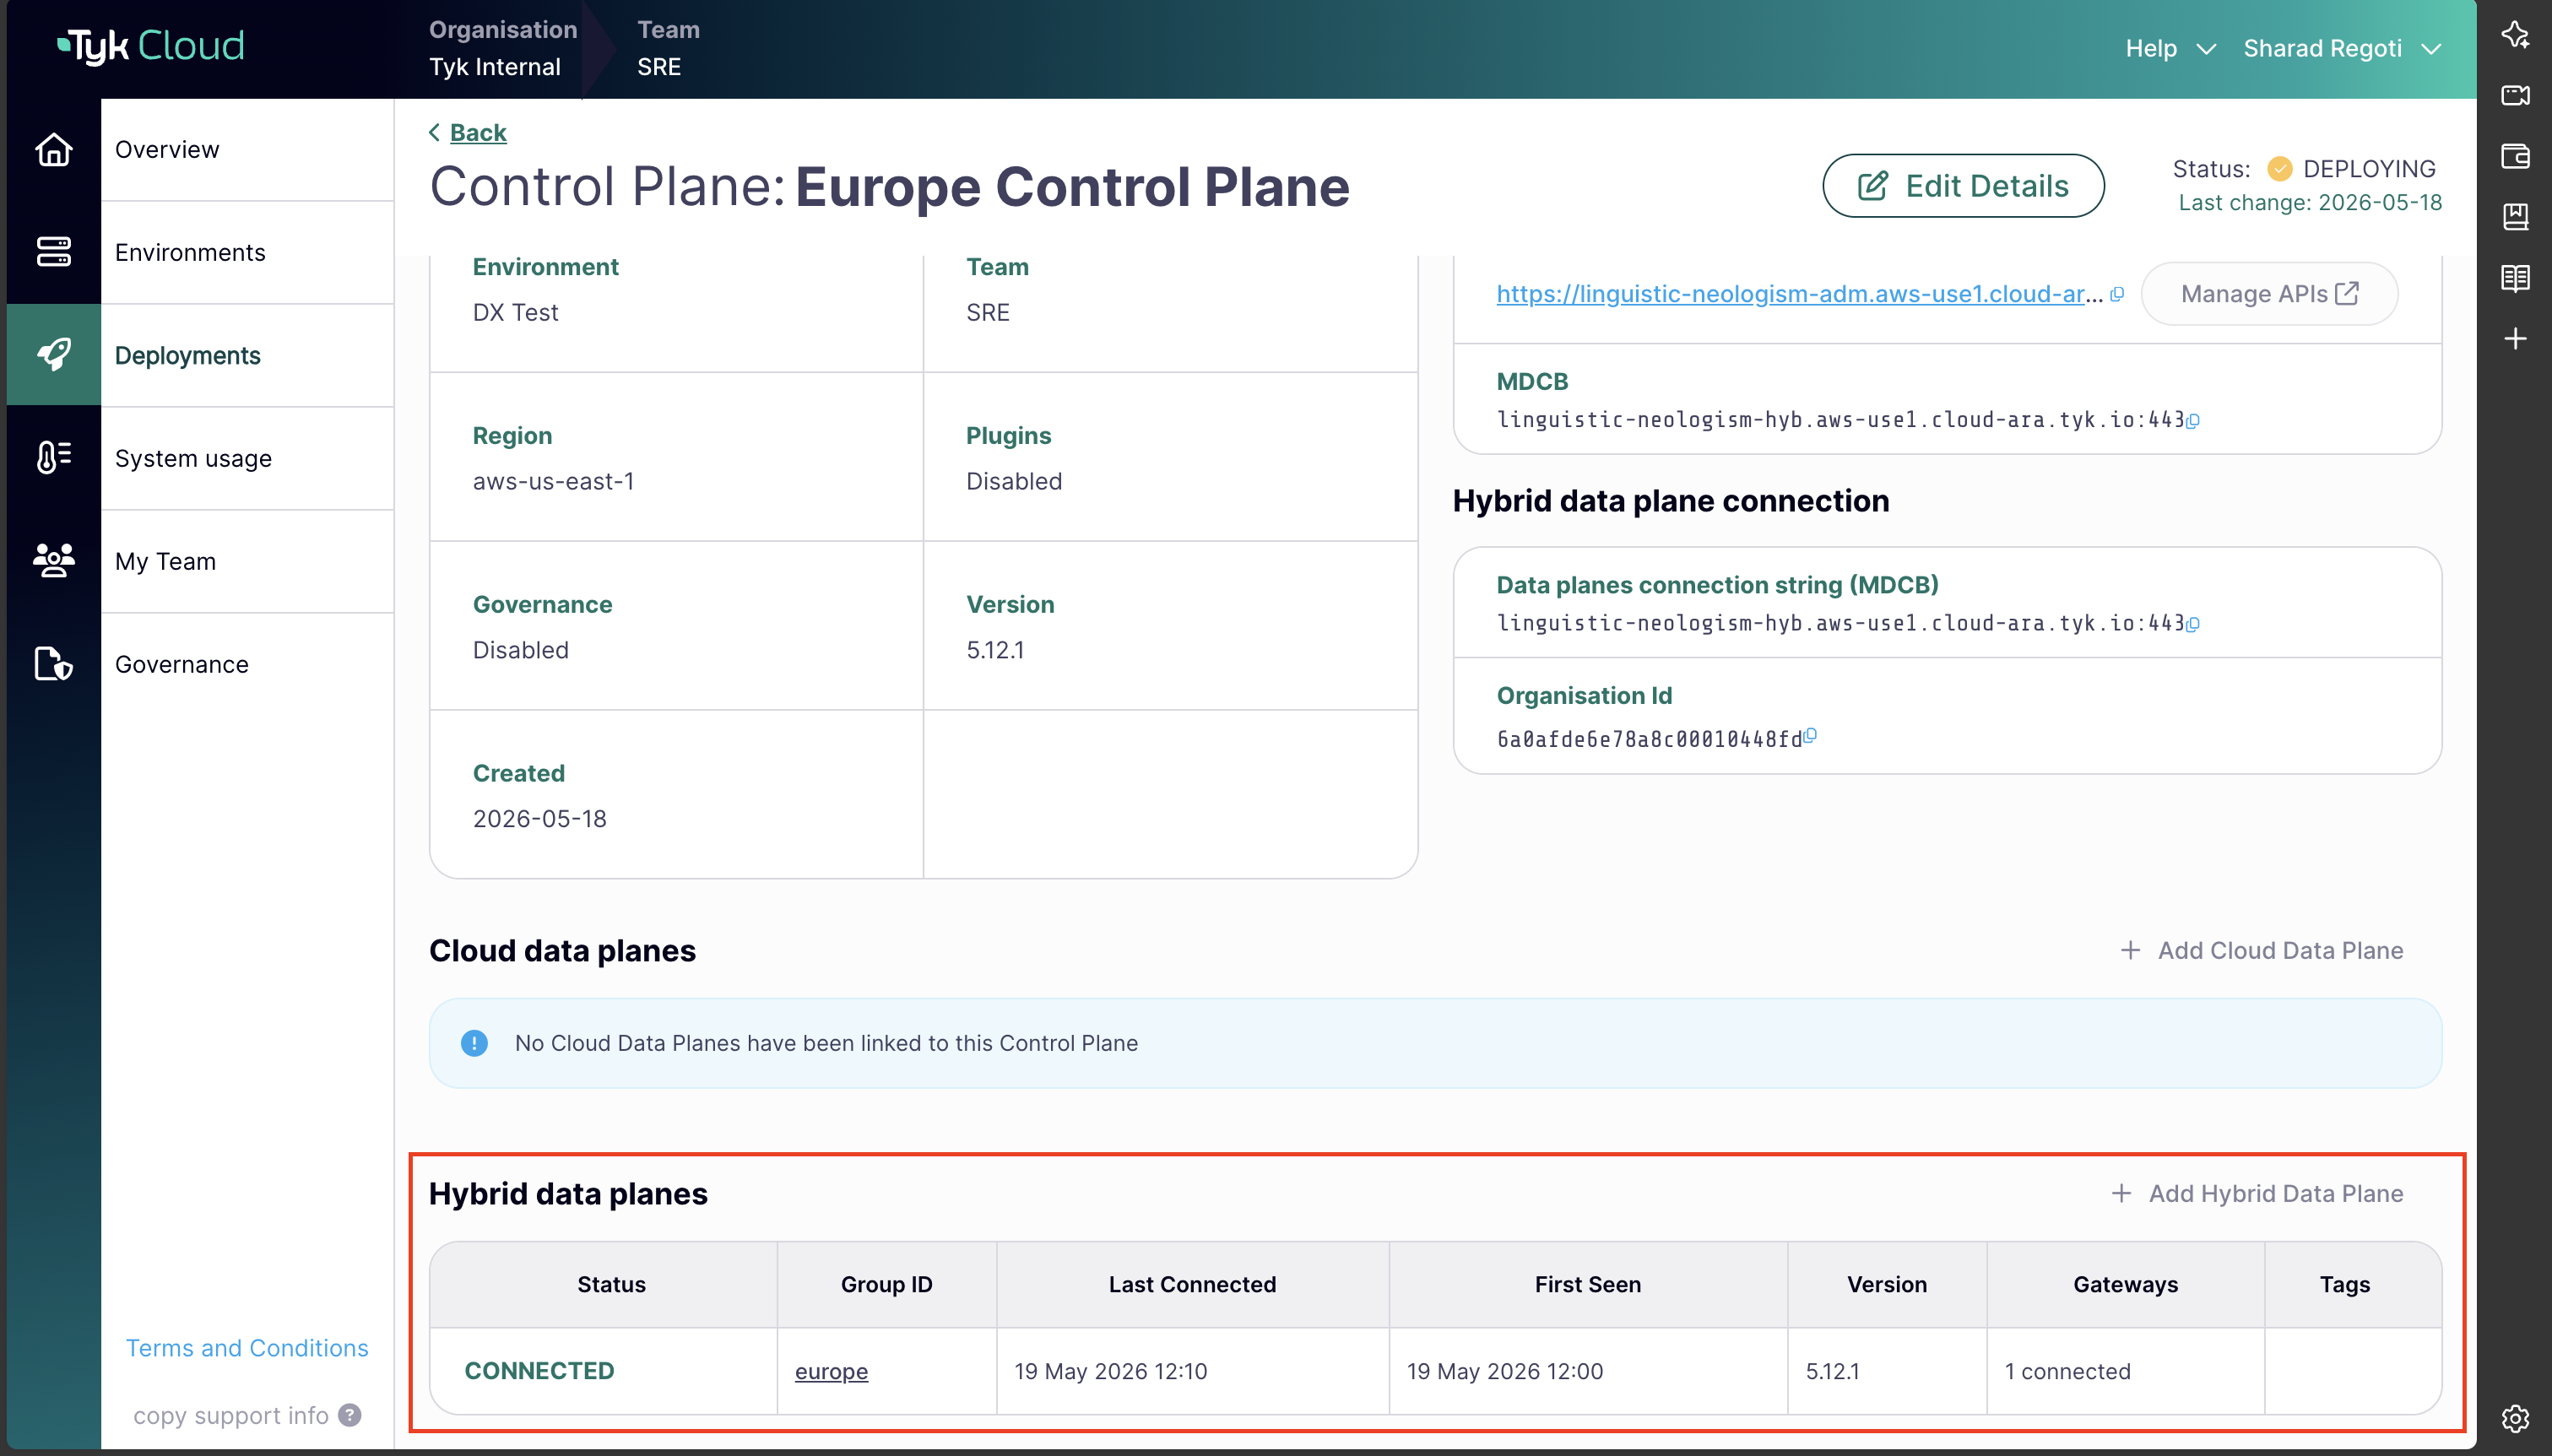Screen dimensions: 2552x1456
Task: Click the Manage APIs button
Action: click(x=2269, y=294)
